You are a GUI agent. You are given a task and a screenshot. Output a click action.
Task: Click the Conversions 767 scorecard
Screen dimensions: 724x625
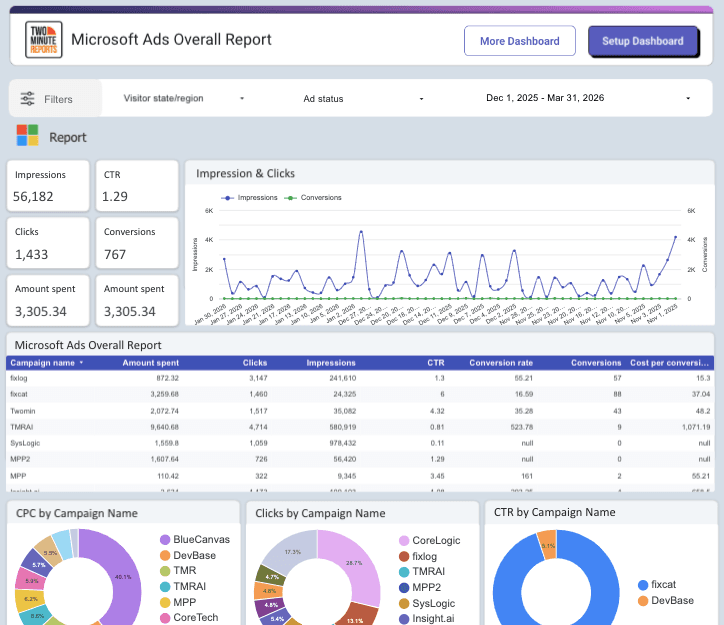pos(137,243)
